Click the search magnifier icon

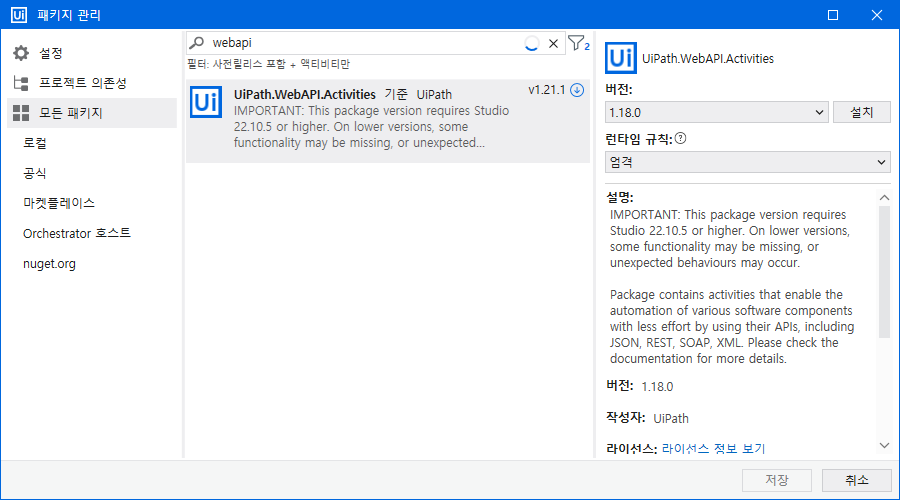coord(197,42)
